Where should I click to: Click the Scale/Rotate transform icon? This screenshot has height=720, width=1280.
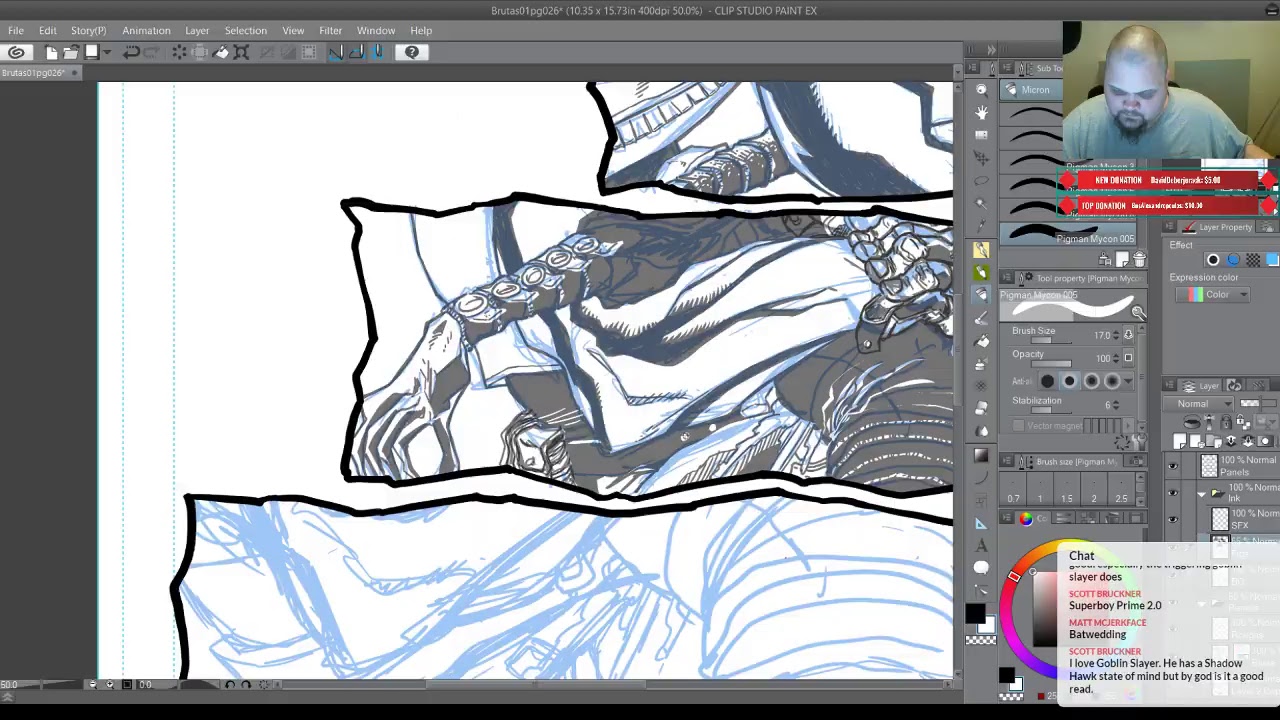point(241,52)
